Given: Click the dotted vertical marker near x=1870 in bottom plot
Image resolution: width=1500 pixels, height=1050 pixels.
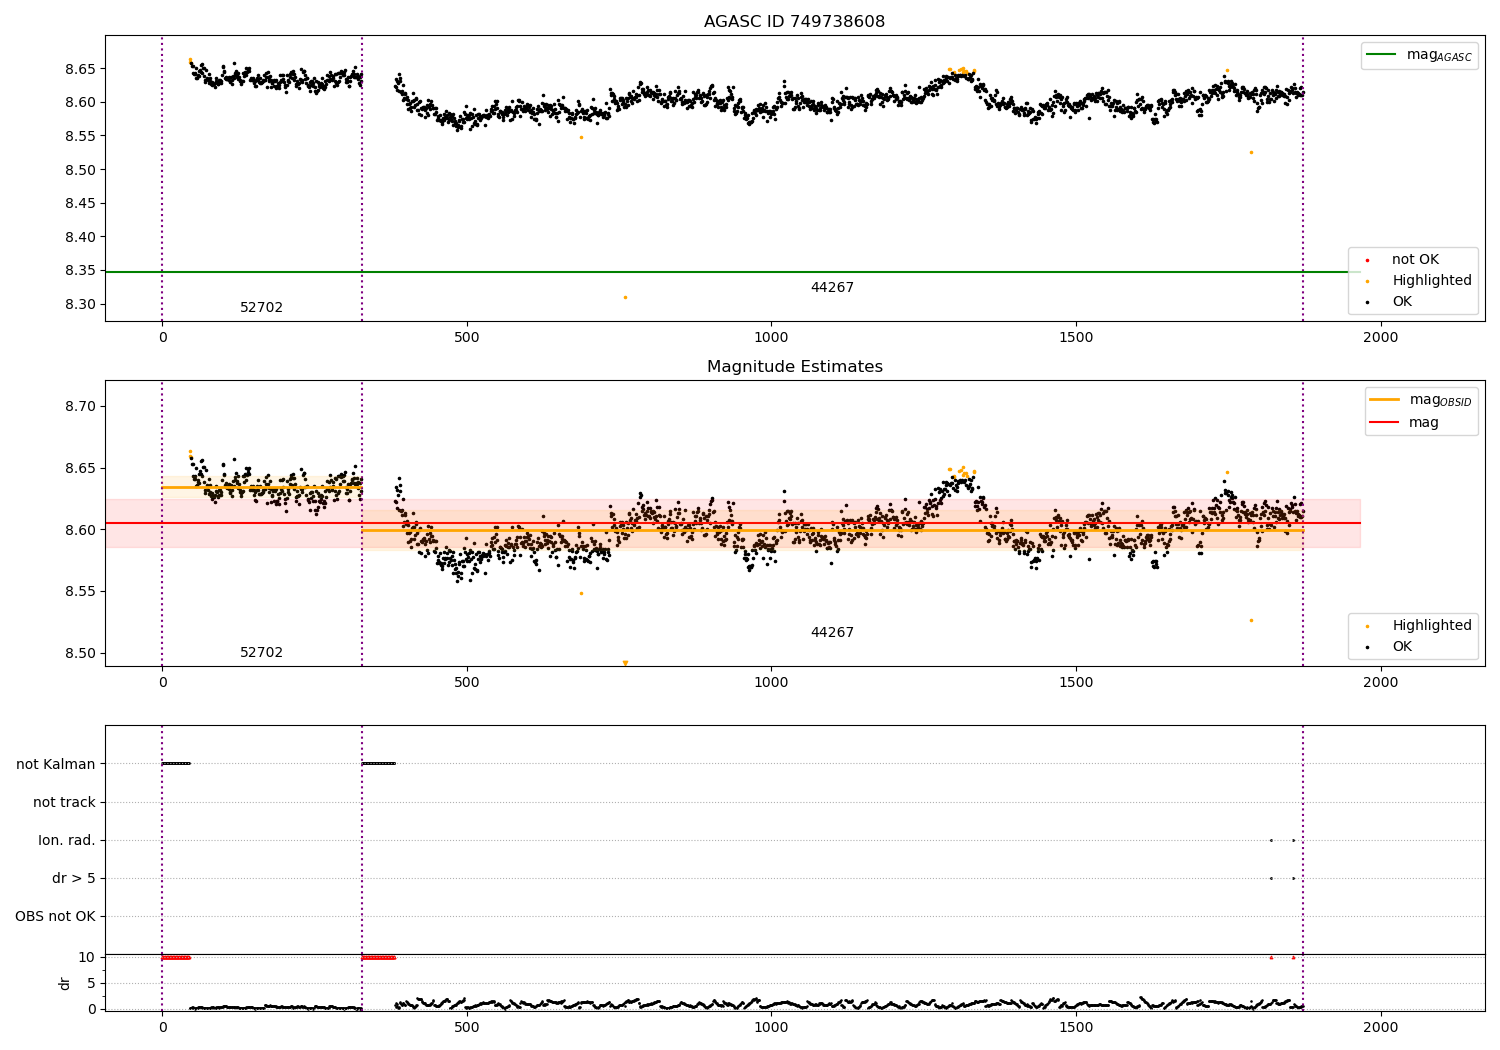Looking at the screenshot, I should click(1303, 868).
